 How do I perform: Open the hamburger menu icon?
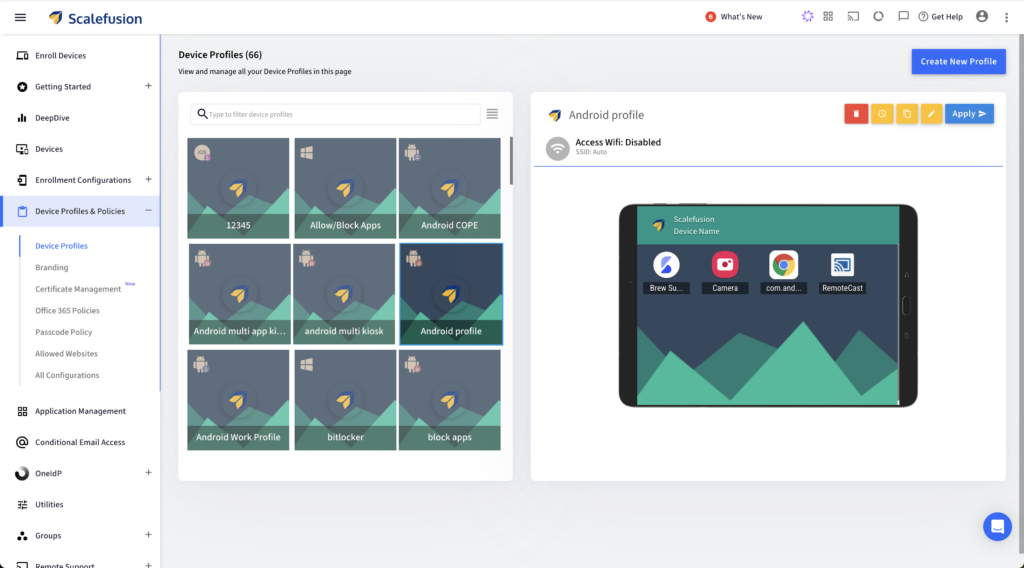pos(20,18)
